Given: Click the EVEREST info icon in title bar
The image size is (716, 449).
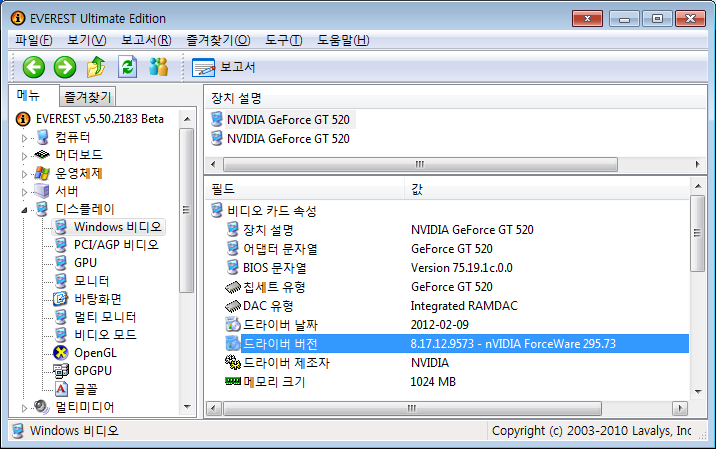Looking at the screenshot, I should 18,18.
